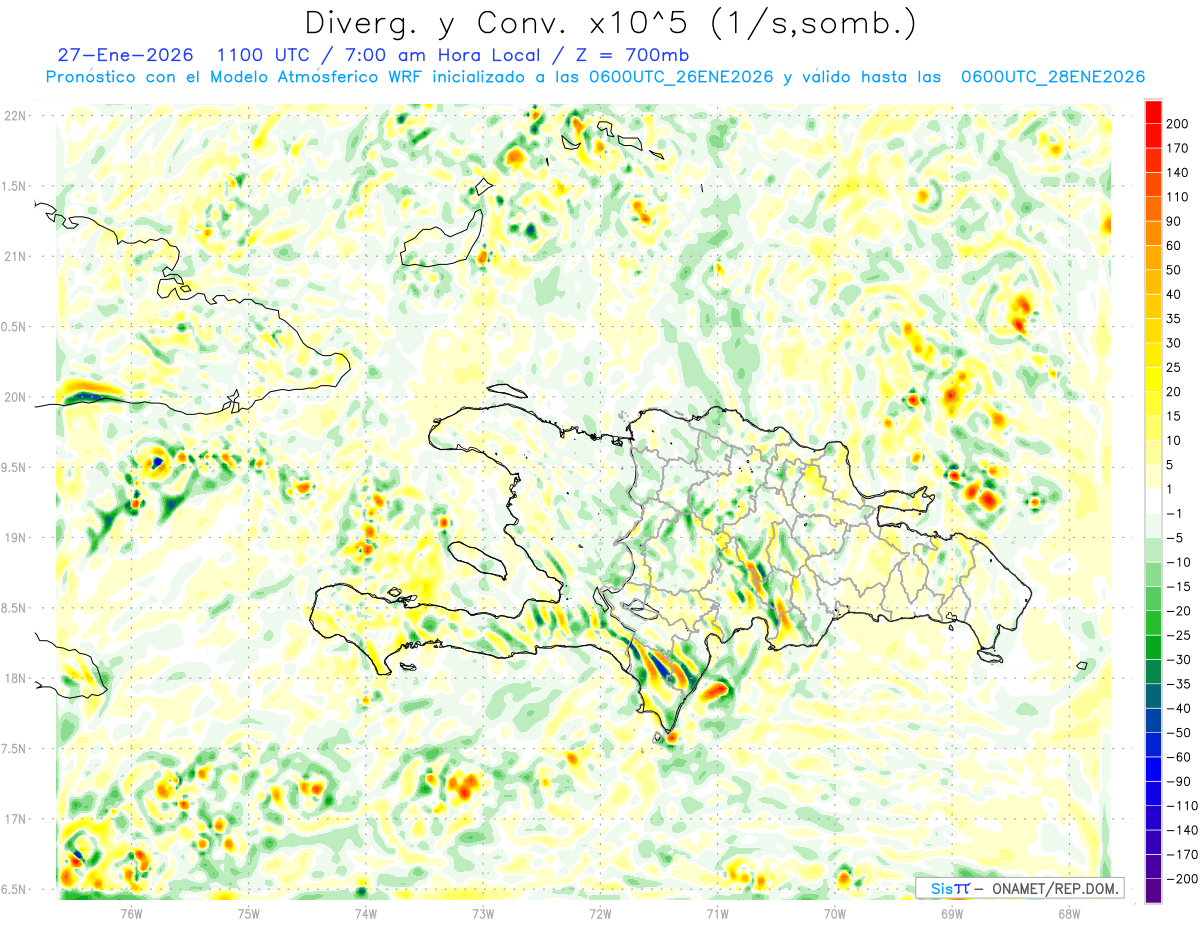Click the colorbar label '140'
The height and width of the screenshot is (927, 1200).
pos(1176,173)
